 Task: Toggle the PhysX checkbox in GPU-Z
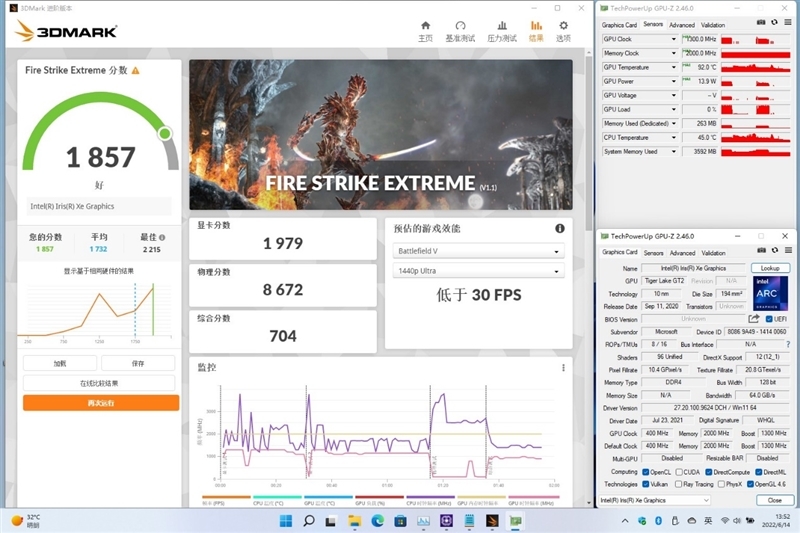click(x=723, y=482)
